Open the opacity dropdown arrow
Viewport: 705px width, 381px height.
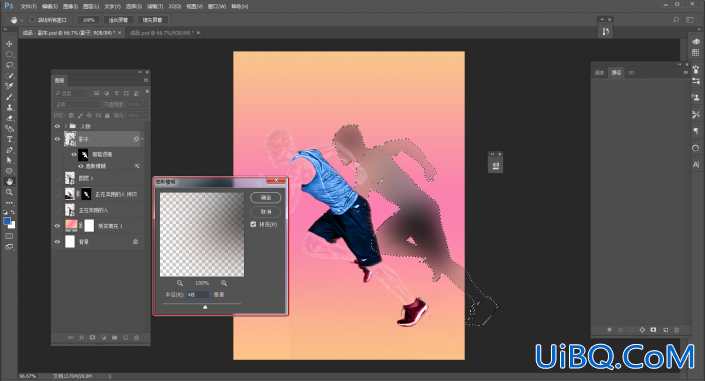[x=145, y=104]
